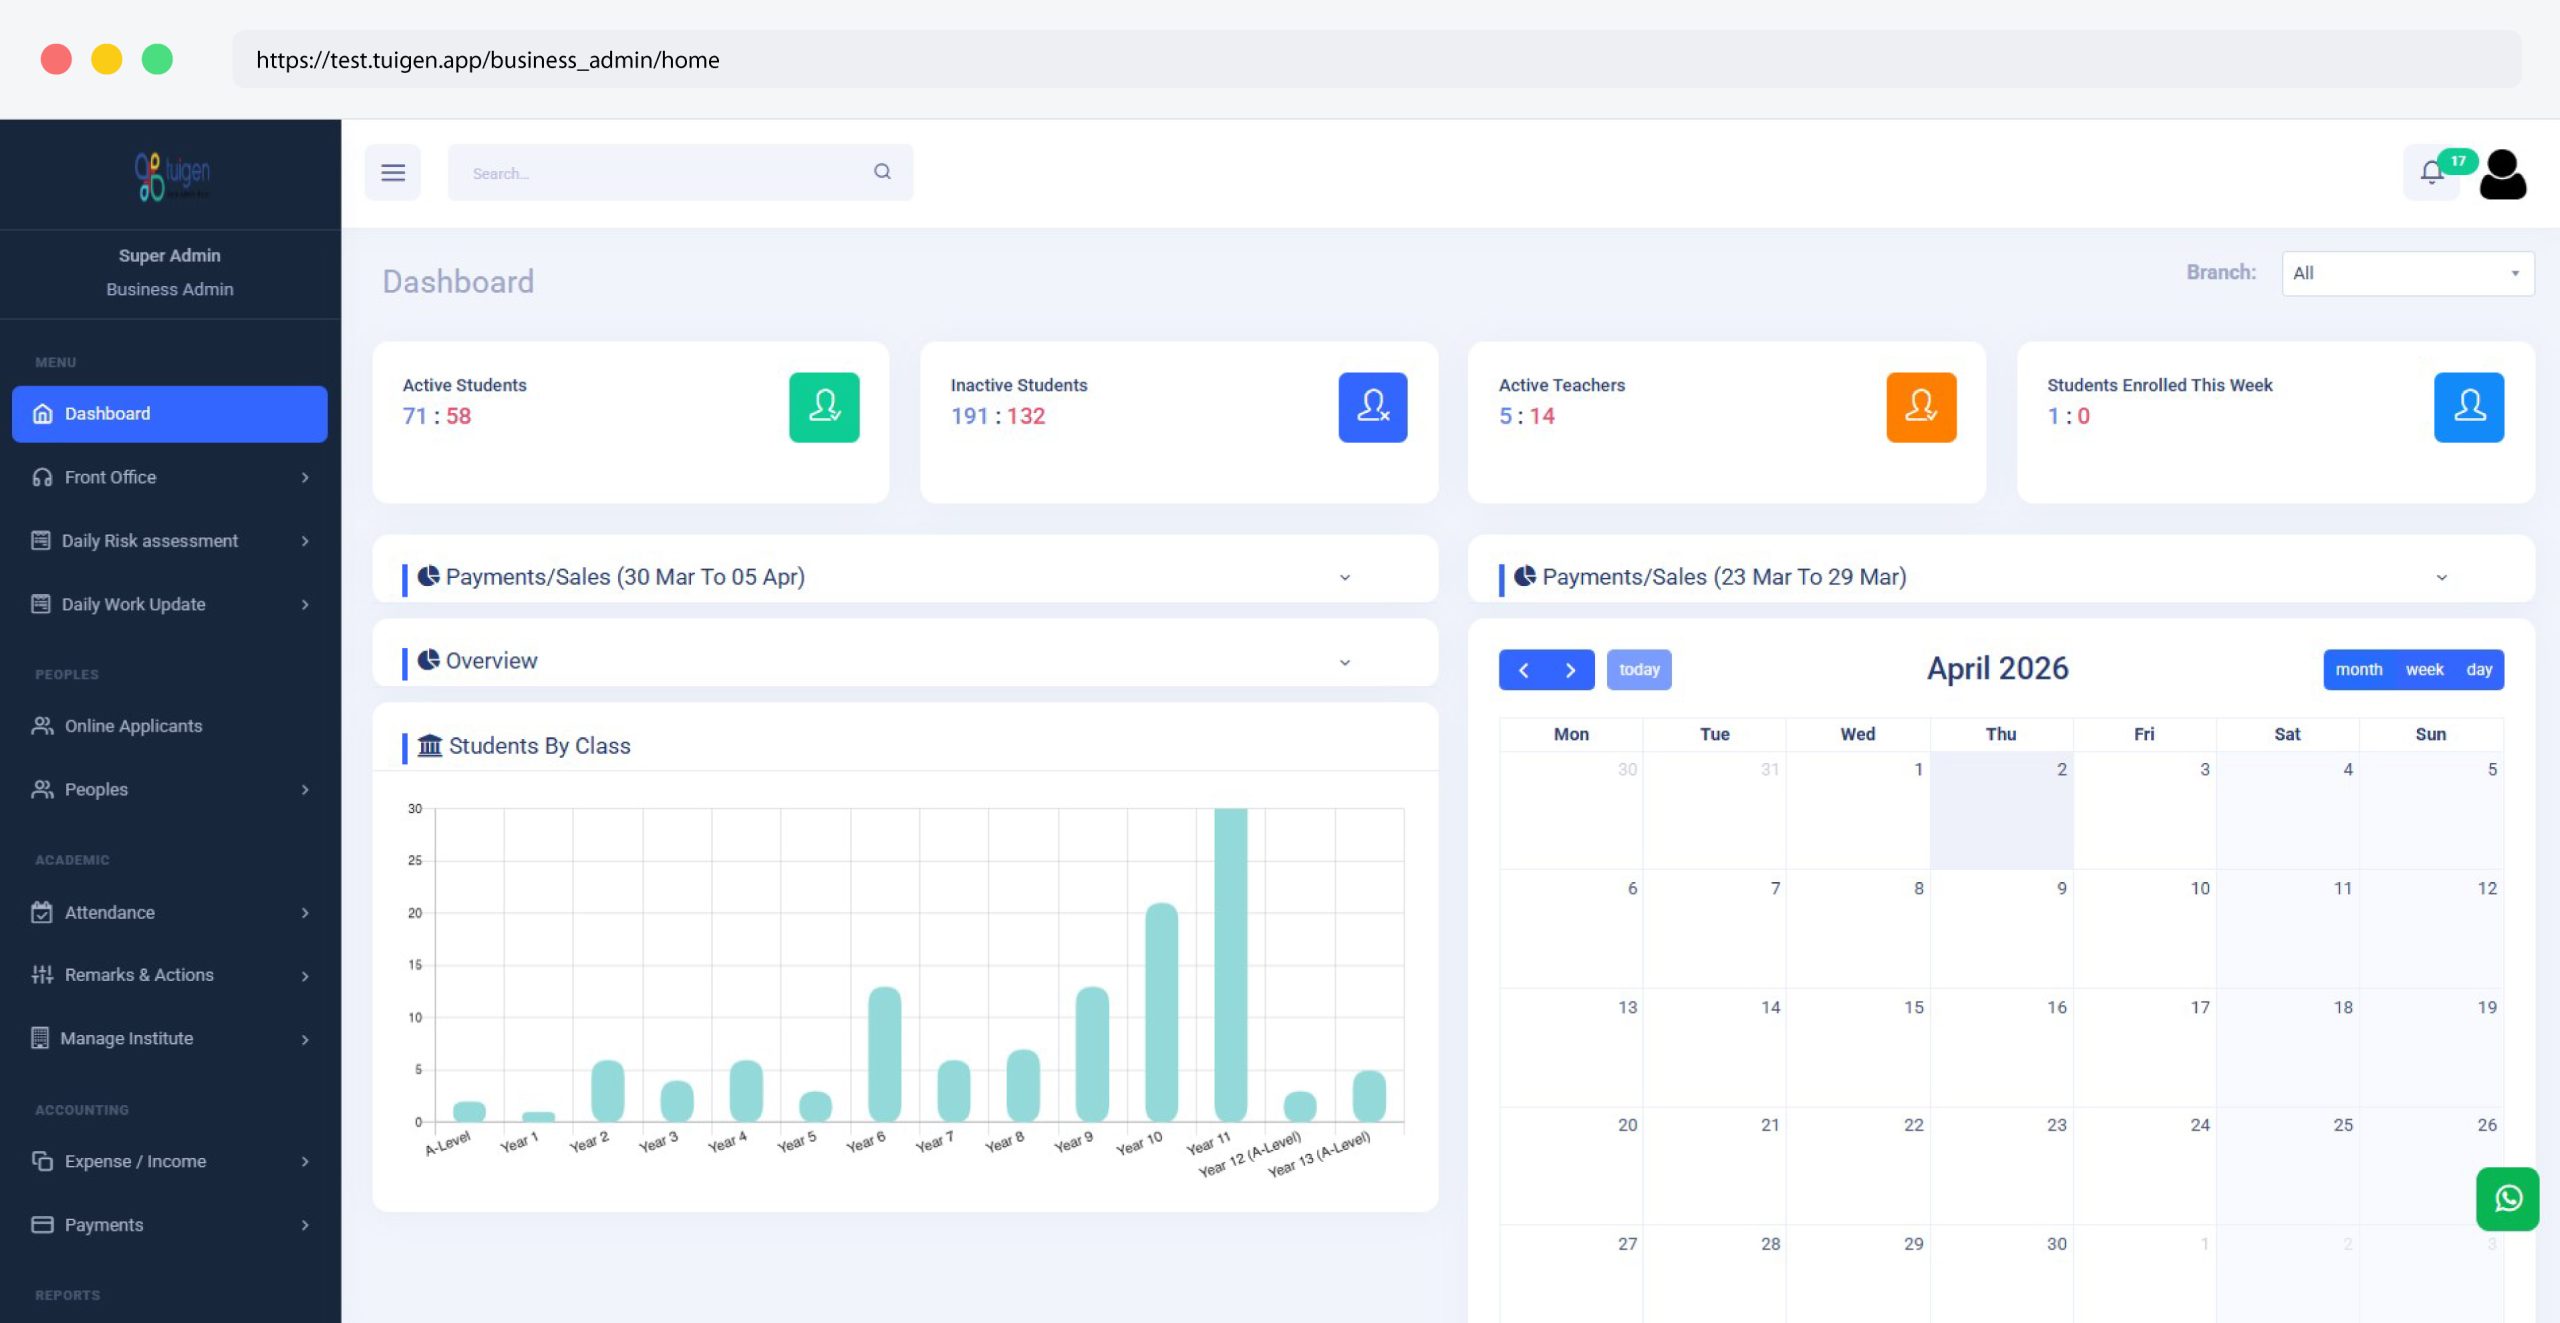Viewport: 2560px width, 1323px height.
Task: Open the notifications bell icon
Action: (2432, 173)
